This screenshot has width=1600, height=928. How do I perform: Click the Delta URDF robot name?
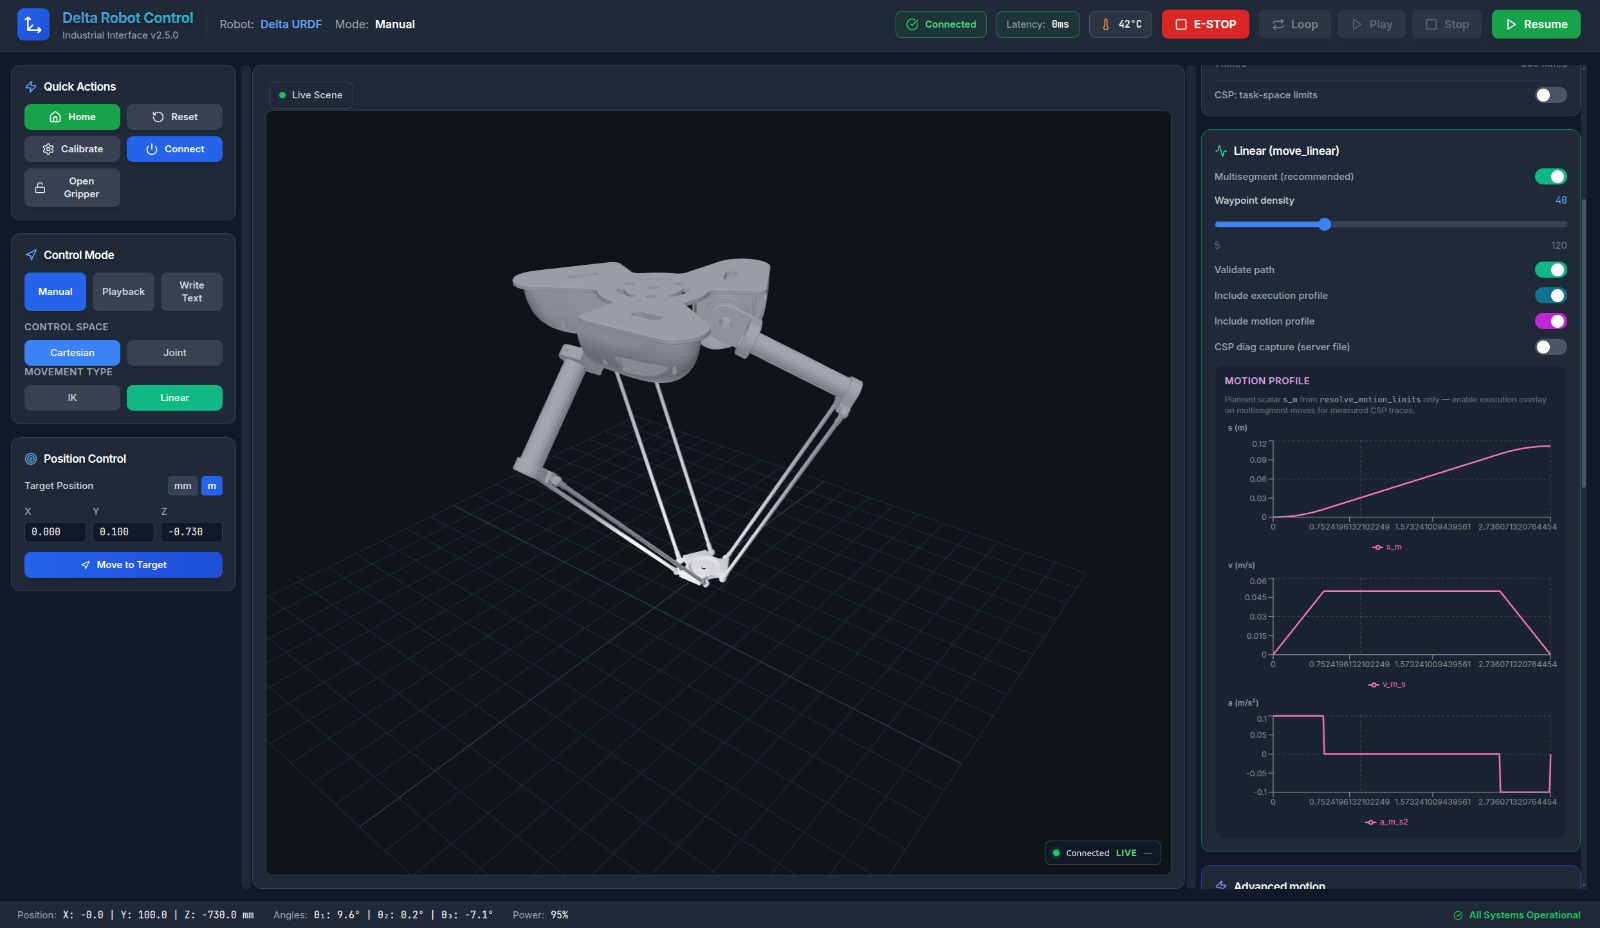point(291,24)
